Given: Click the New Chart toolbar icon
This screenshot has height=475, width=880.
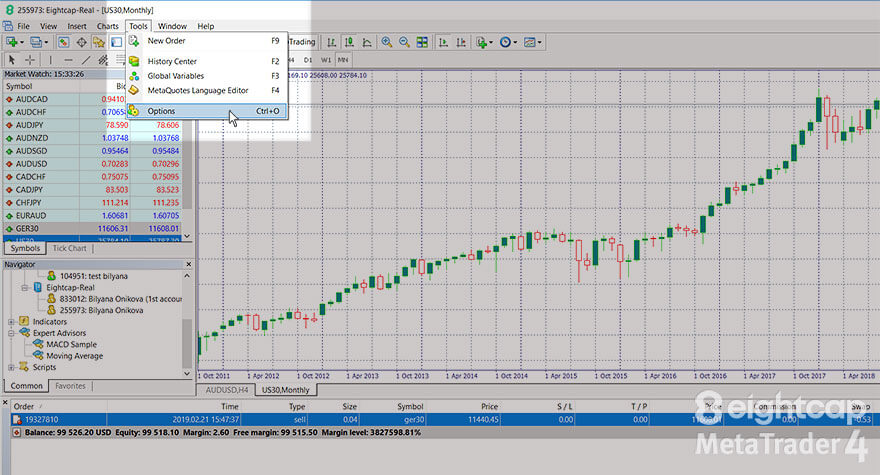Looking at the screenshot, I should (x=11, y=42).
